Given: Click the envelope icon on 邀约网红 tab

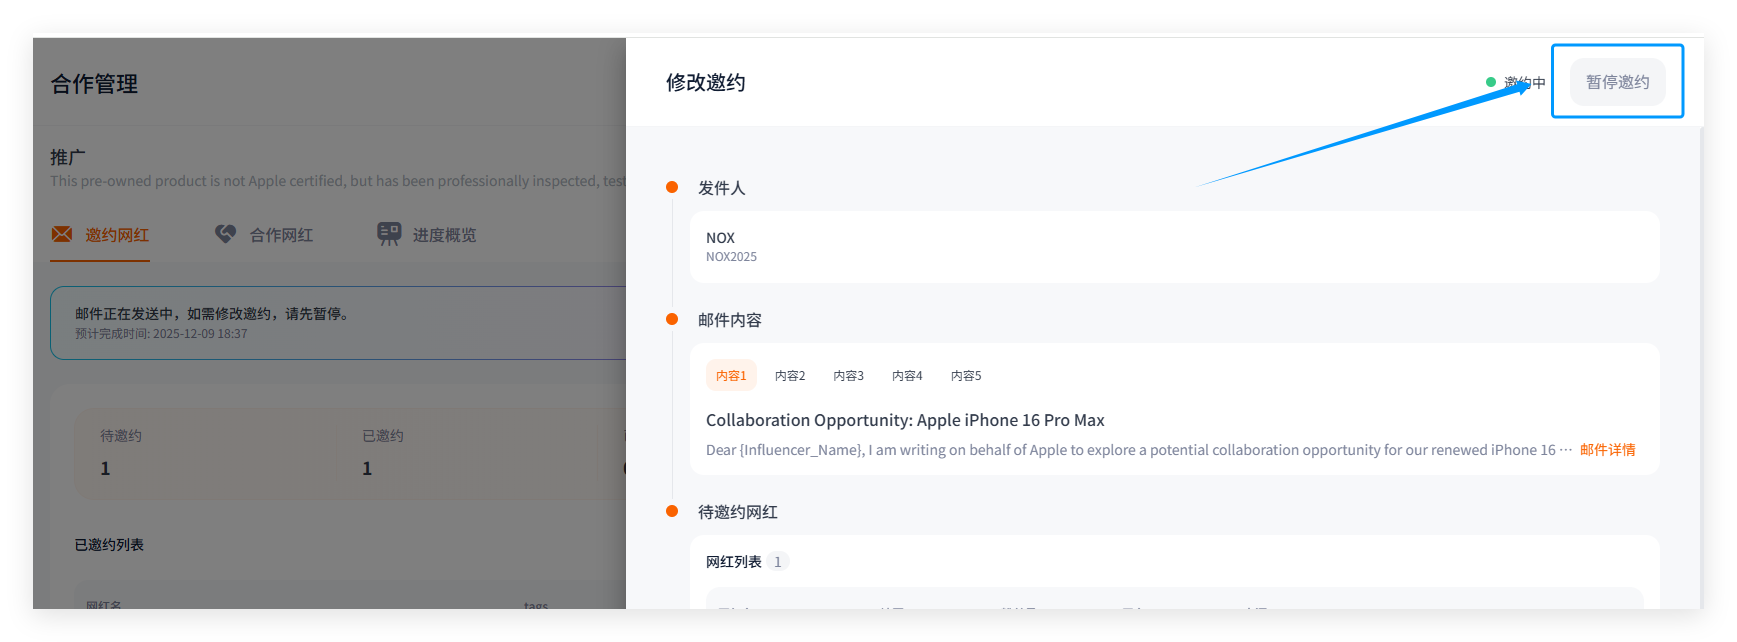Looking at the screenshot, I should coord(62,234).
